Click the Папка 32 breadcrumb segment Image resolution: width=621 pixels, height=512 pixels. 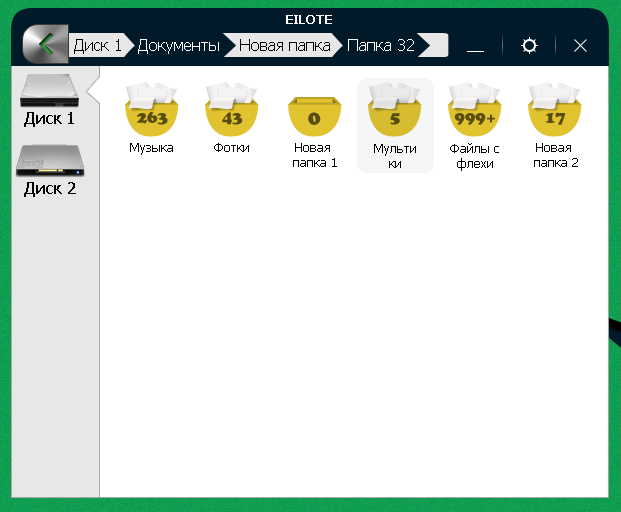(x=380, y=46)
